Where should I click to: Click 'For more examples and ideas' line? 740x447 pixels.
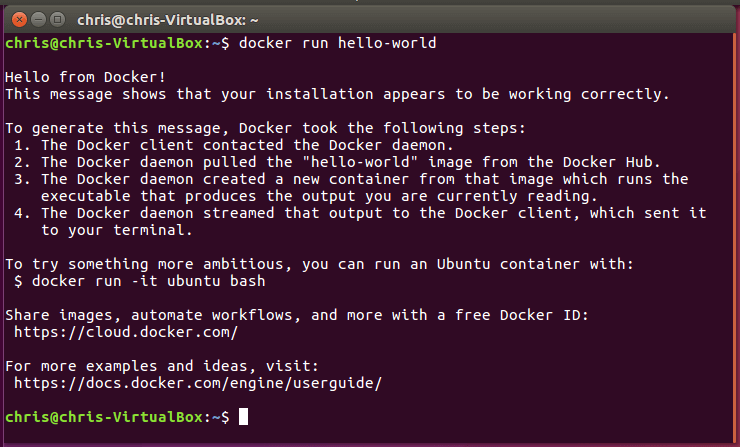pos(162,366)
